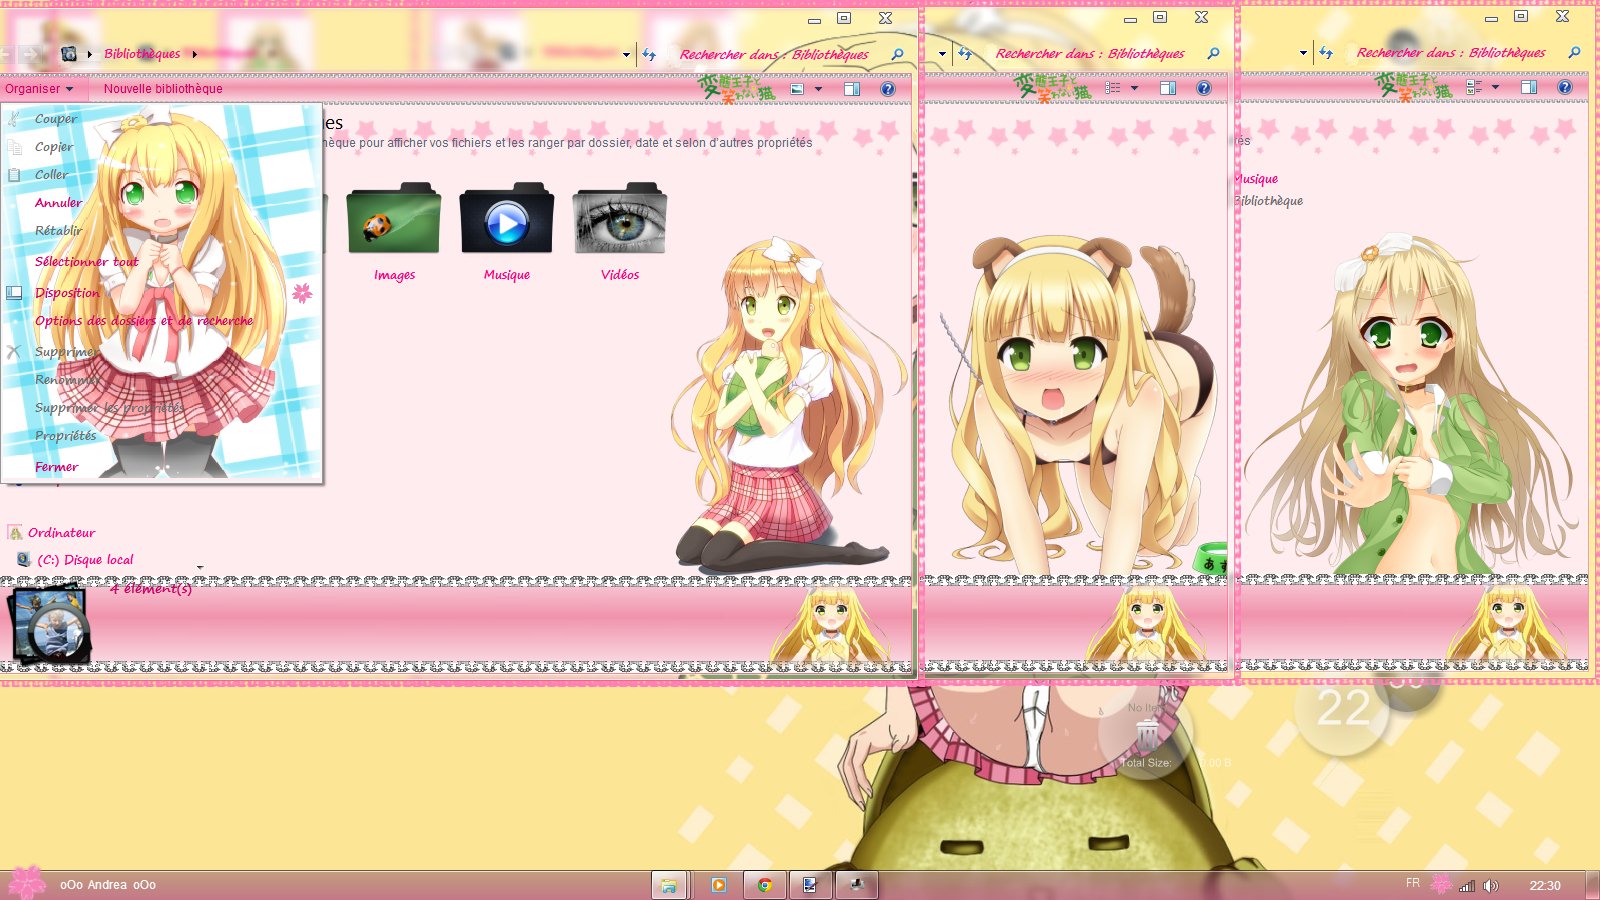This screenshot has height=900, width=1600.
Task: Click the volume speaker icon in tray
Action: 1491,886
